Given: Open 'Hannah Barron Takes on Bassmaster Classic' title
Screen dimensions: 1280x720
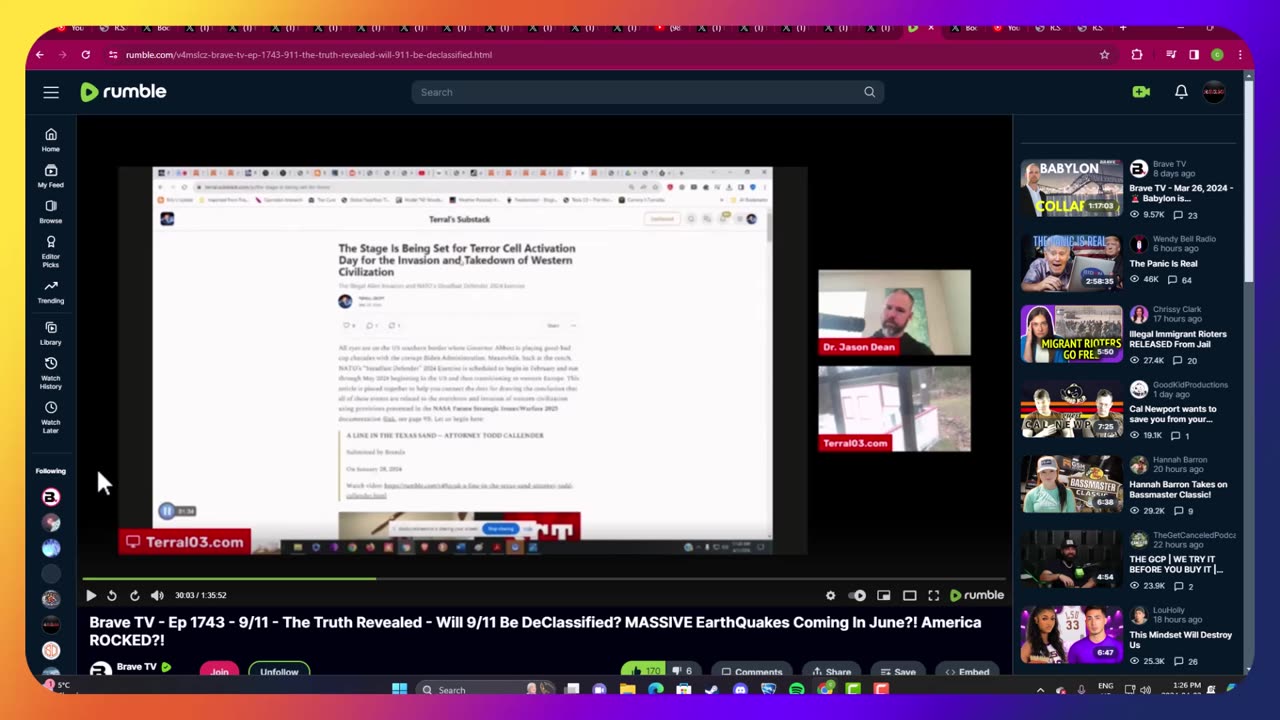Looking at the screenshot, I should (1178, 489).
